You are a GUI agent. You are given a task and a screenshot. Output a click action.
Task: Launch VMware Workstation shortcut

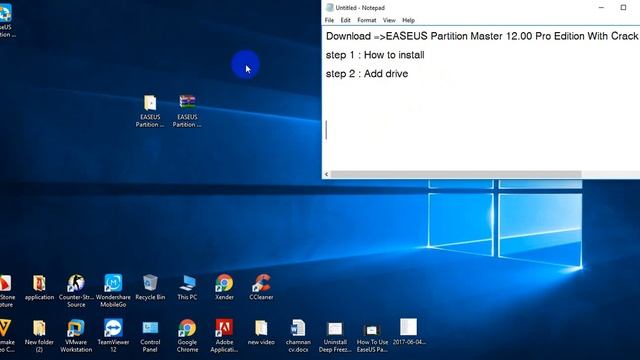point(76,329)
